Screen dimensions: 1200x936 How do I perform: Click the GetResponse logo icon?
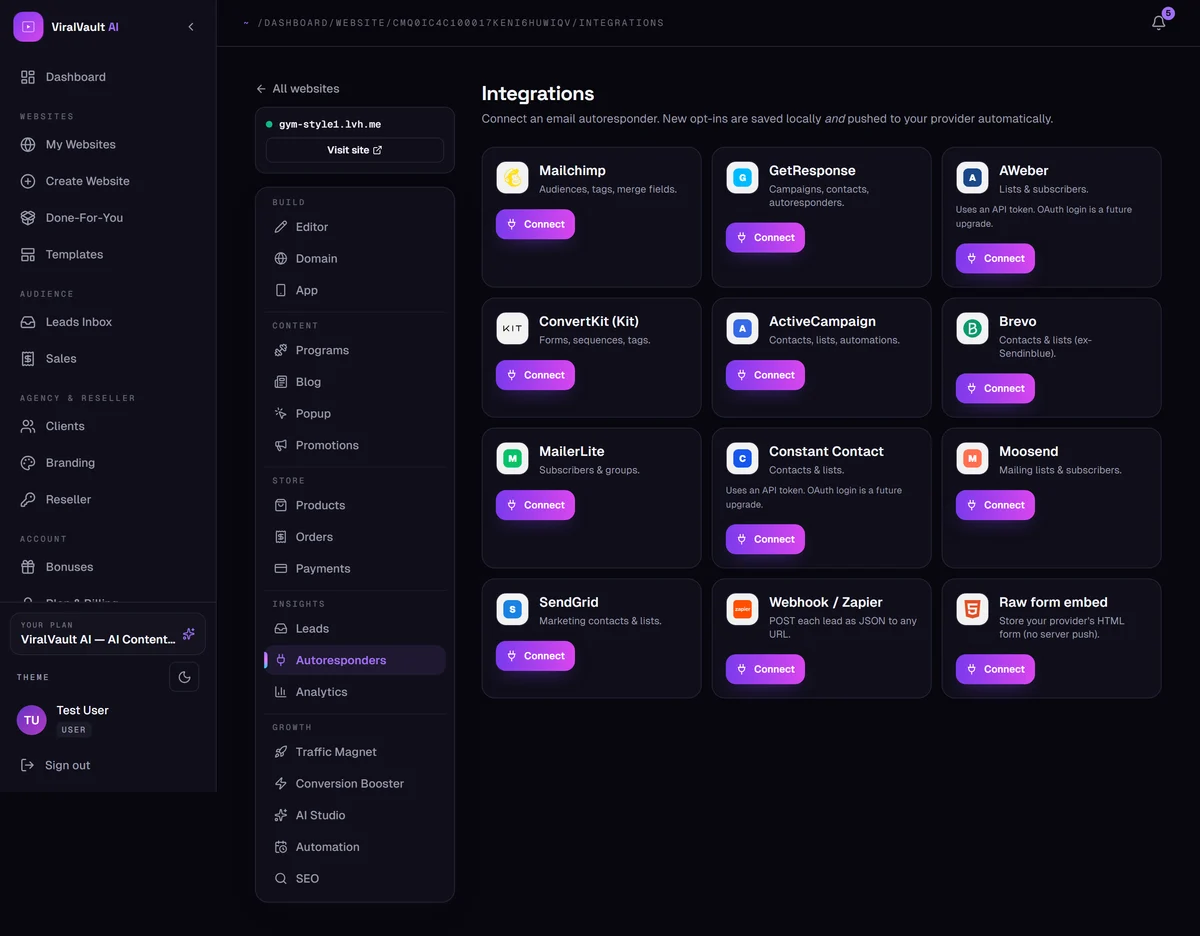742,178
